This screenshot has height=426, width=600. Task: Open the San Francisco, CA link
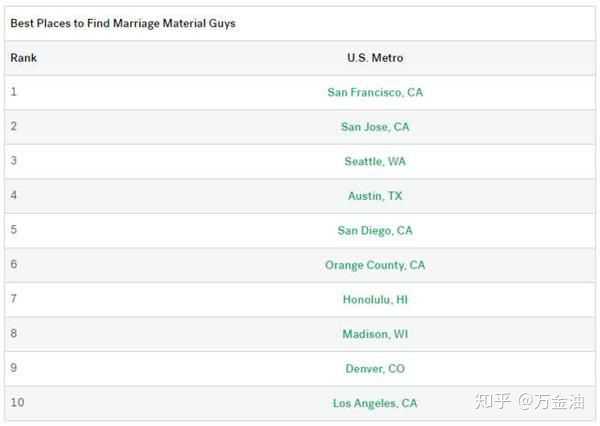[x=375, y=92]
